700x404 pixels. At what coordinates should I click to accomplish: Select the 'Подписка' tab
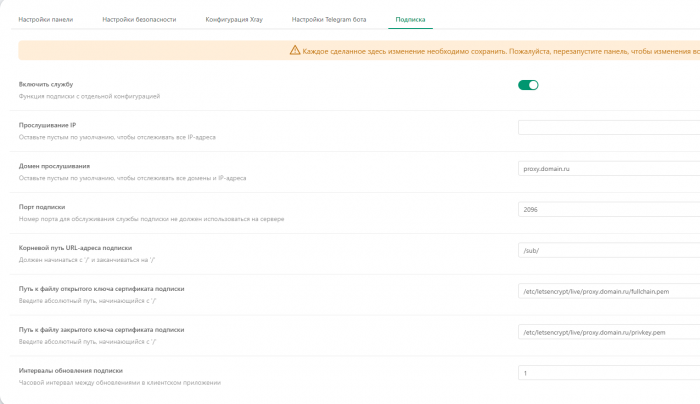(411, 19)
